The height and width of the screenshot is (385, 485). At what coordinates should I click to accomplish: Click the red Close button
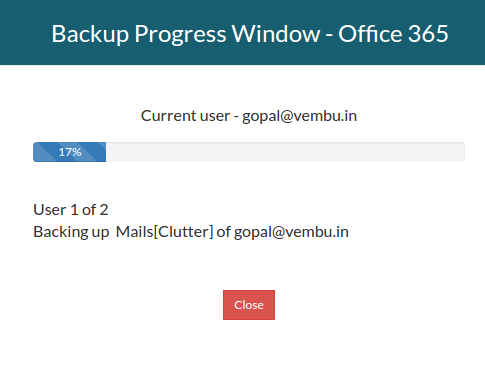(249, 305)
